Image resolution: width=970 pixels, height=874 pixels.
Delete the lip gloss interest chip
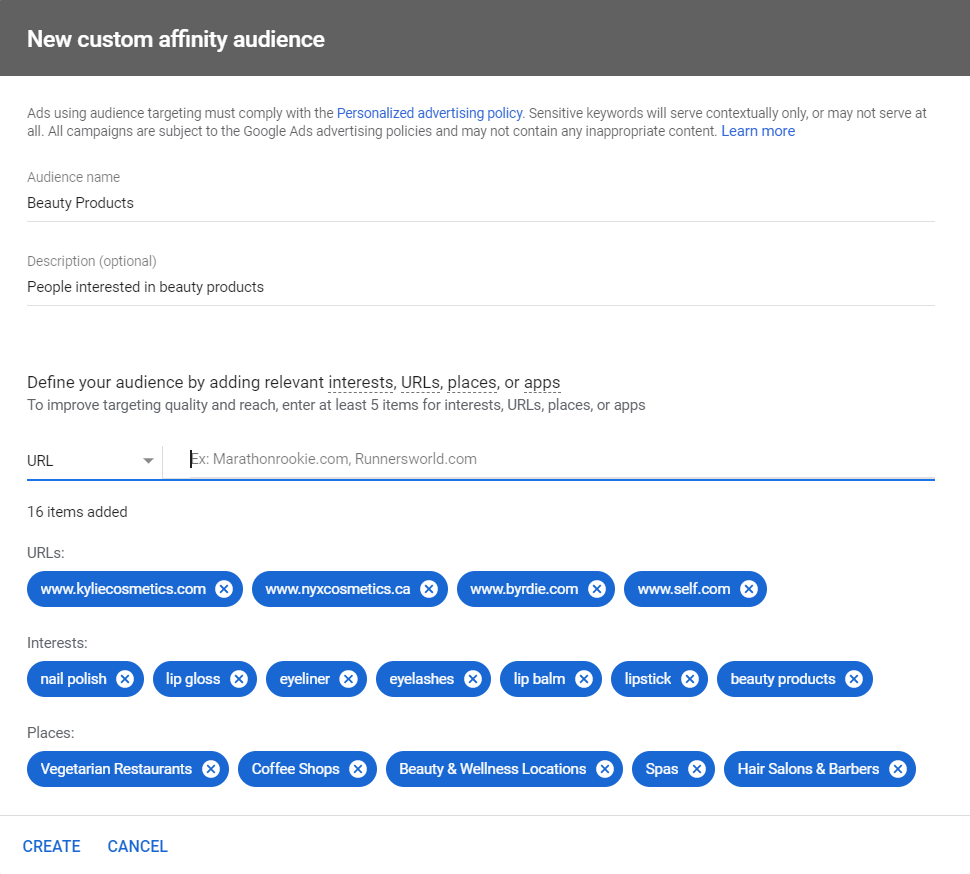click(239, 679)
